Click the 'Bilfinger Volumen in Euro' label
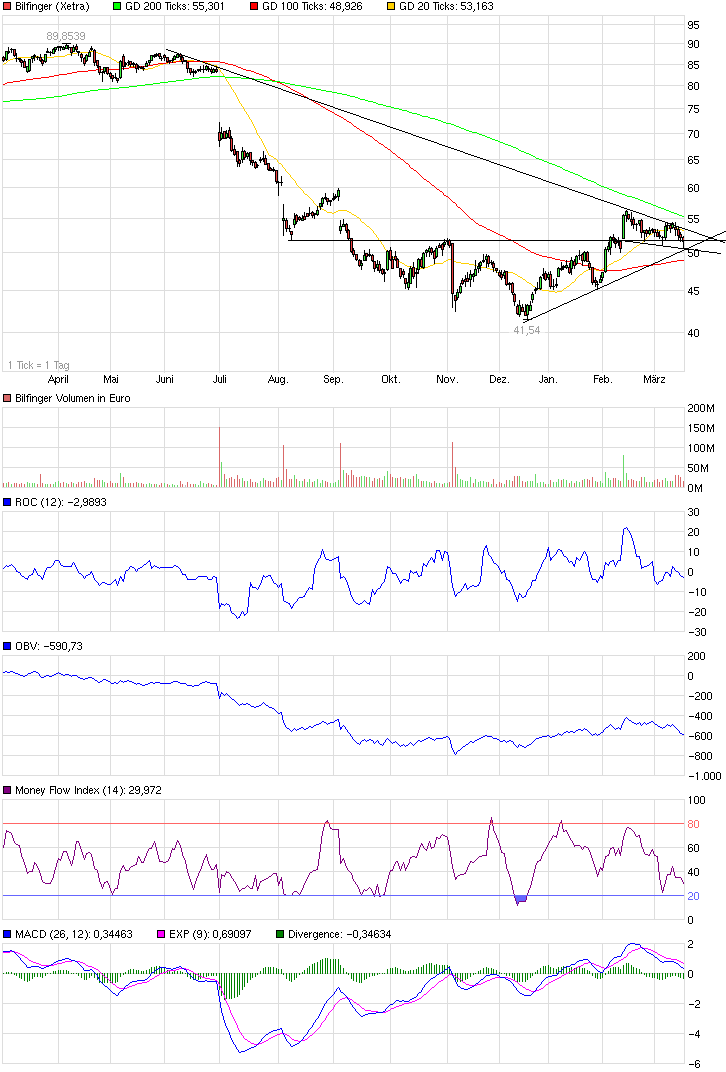This screenshot has width=726, height=1072. (72, 398)
